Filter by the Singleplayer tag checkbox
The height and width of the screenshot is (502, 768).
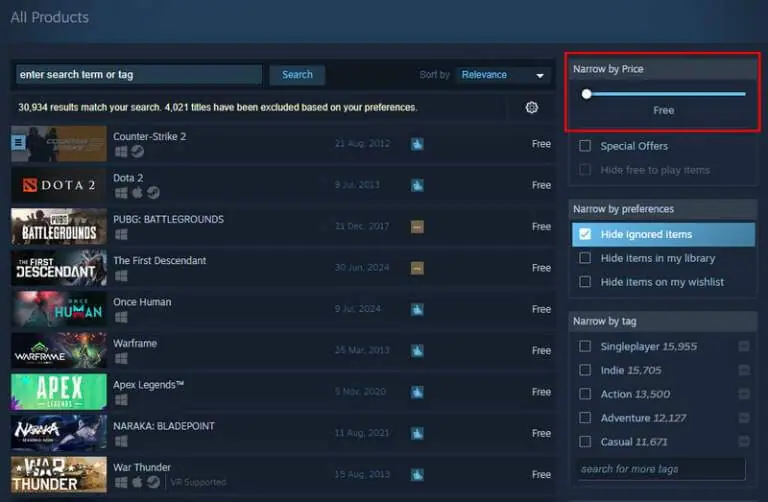click(x=585, y=346)
